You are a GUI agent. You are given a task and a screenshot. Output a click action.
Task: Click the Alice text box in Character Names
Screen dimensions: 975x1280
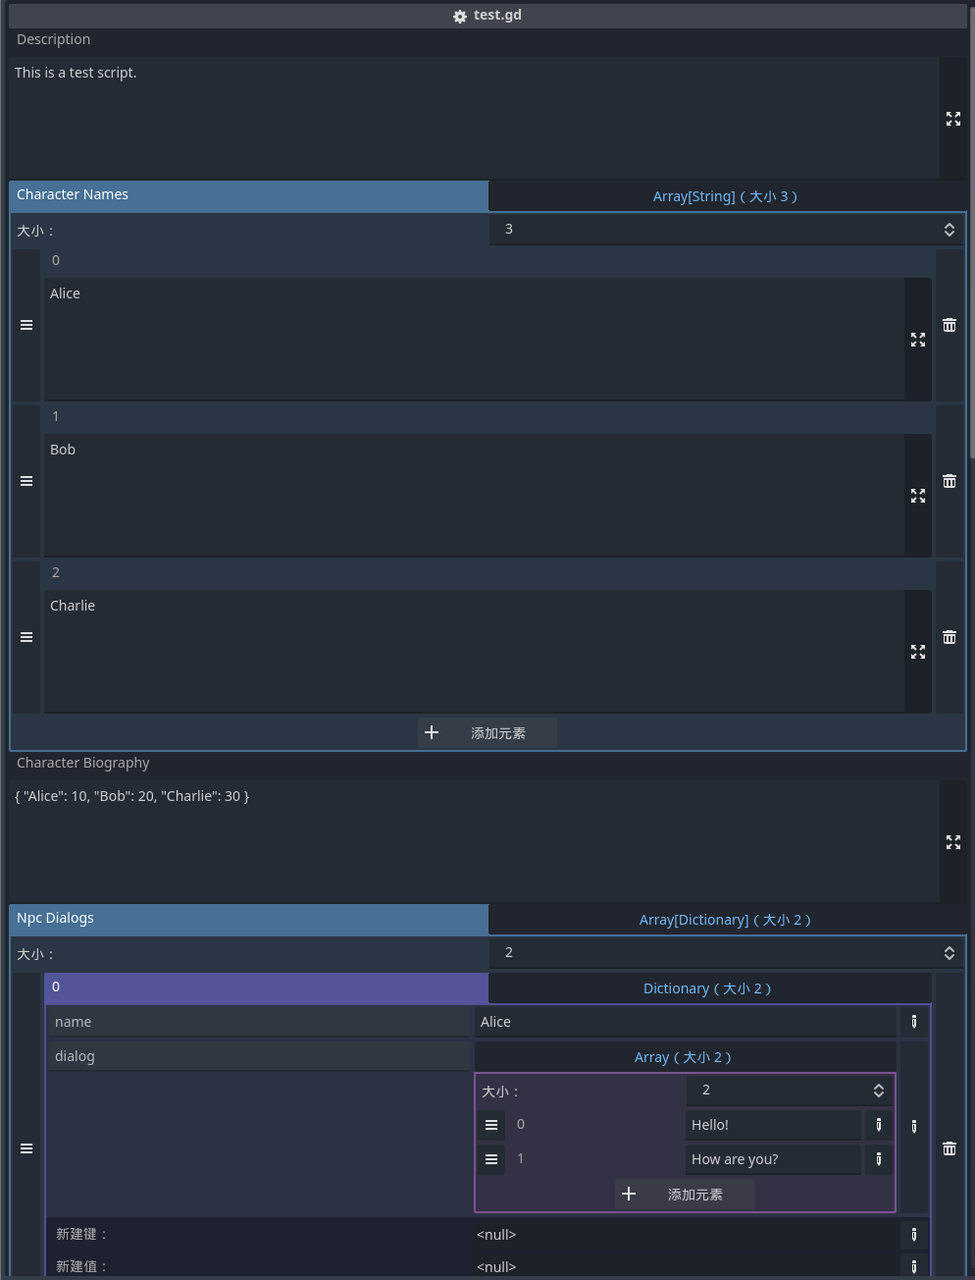pos(473,338)
